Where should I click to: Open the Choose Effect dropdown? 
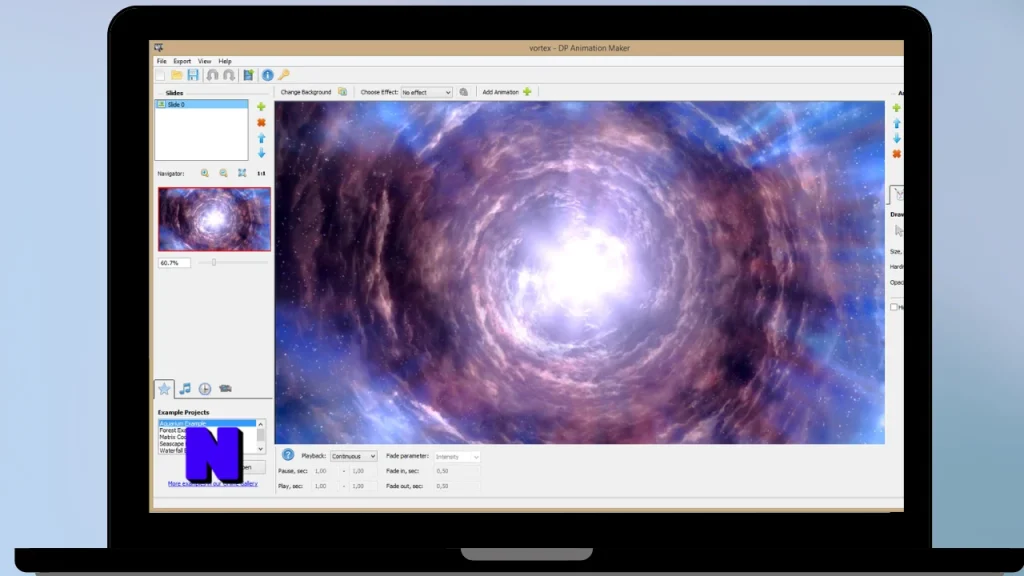point(426,93)
